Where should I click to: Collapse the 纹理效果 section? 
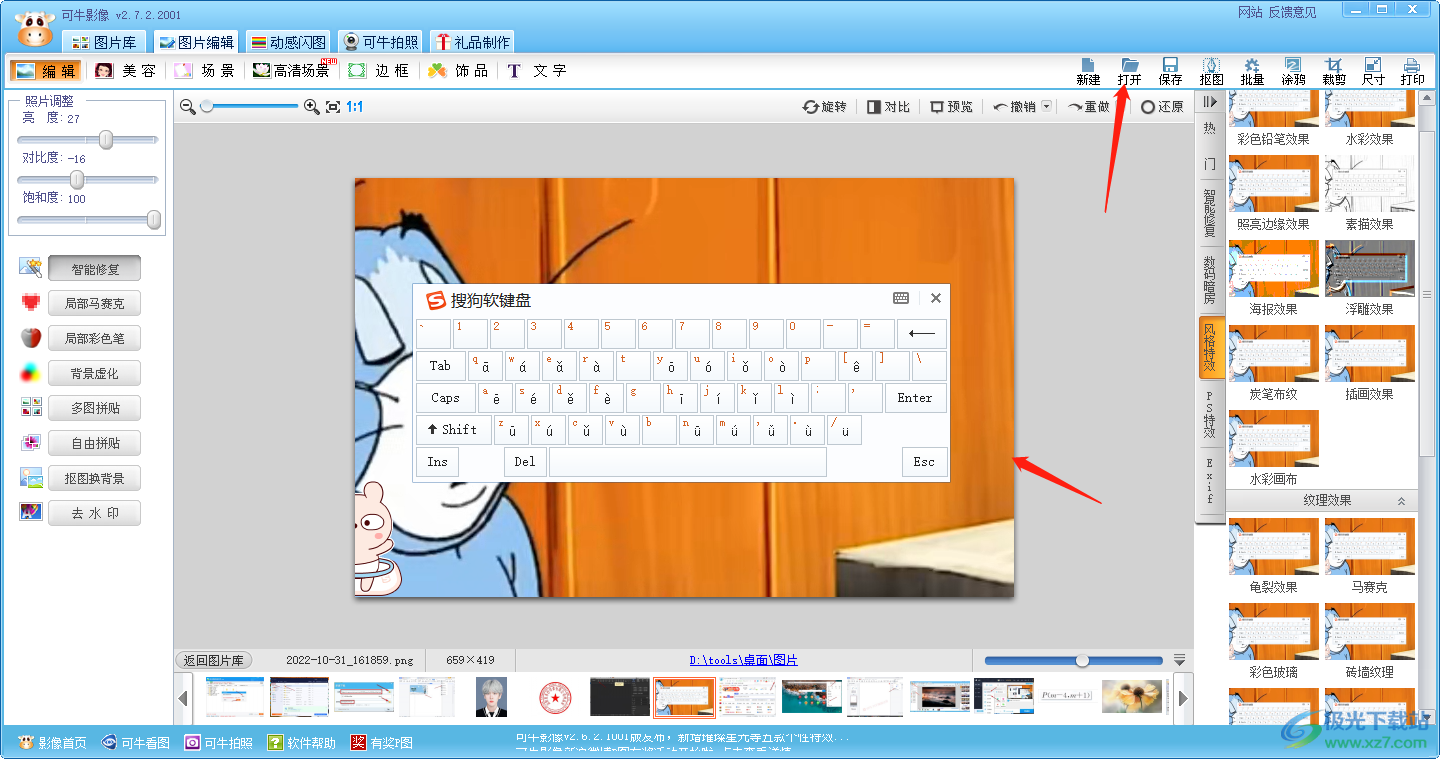[1401, 501]
